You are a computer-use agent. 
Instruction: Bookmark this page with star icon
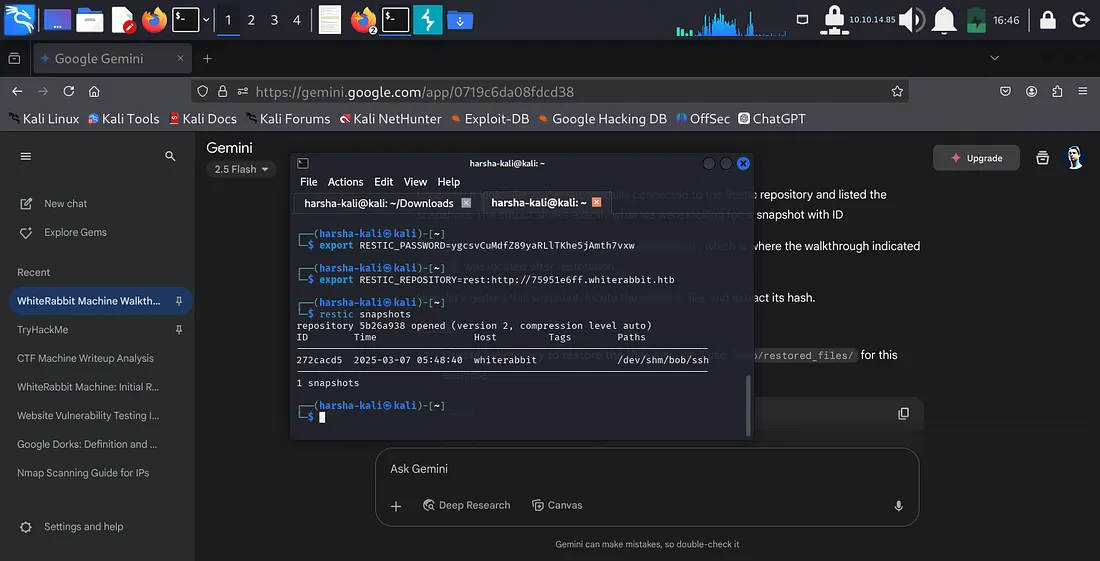(897, 91)
